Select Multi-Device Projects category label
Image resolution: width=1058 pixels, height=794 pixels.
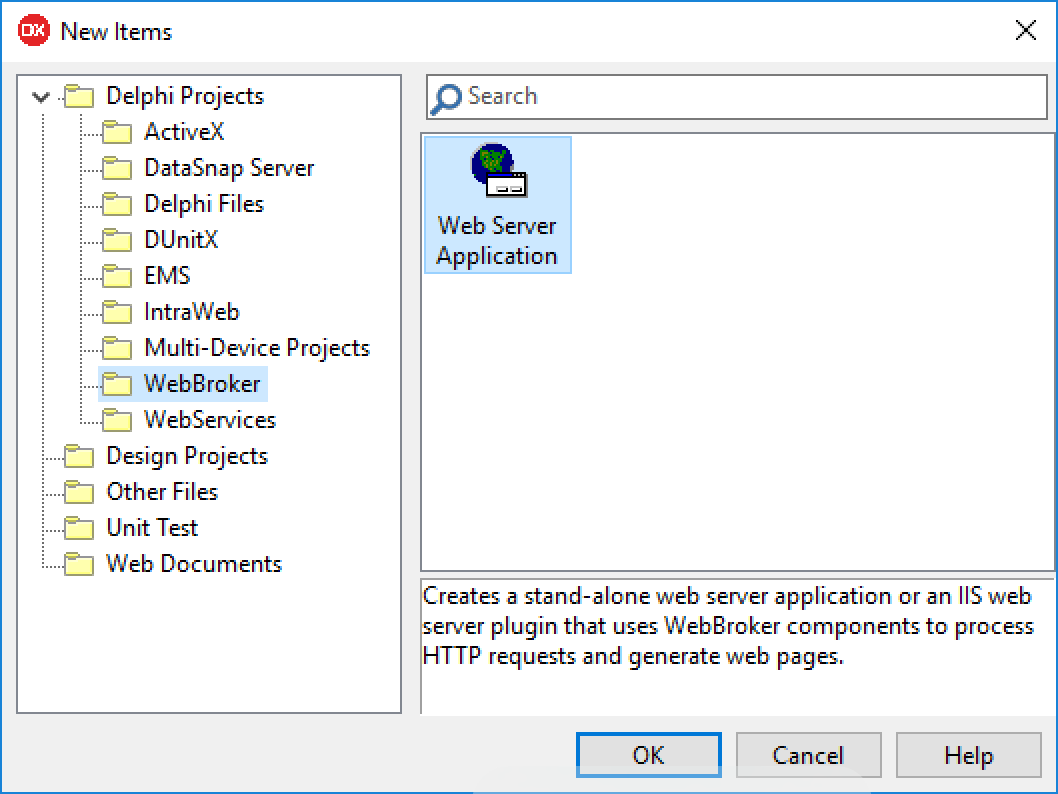coord(257,348)
